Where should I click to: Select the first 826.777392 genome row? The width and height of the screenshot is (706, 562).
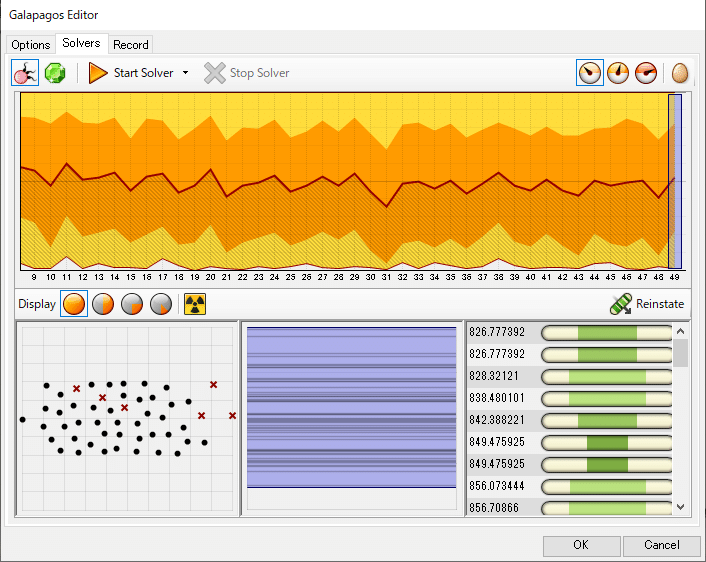[570, 332]
